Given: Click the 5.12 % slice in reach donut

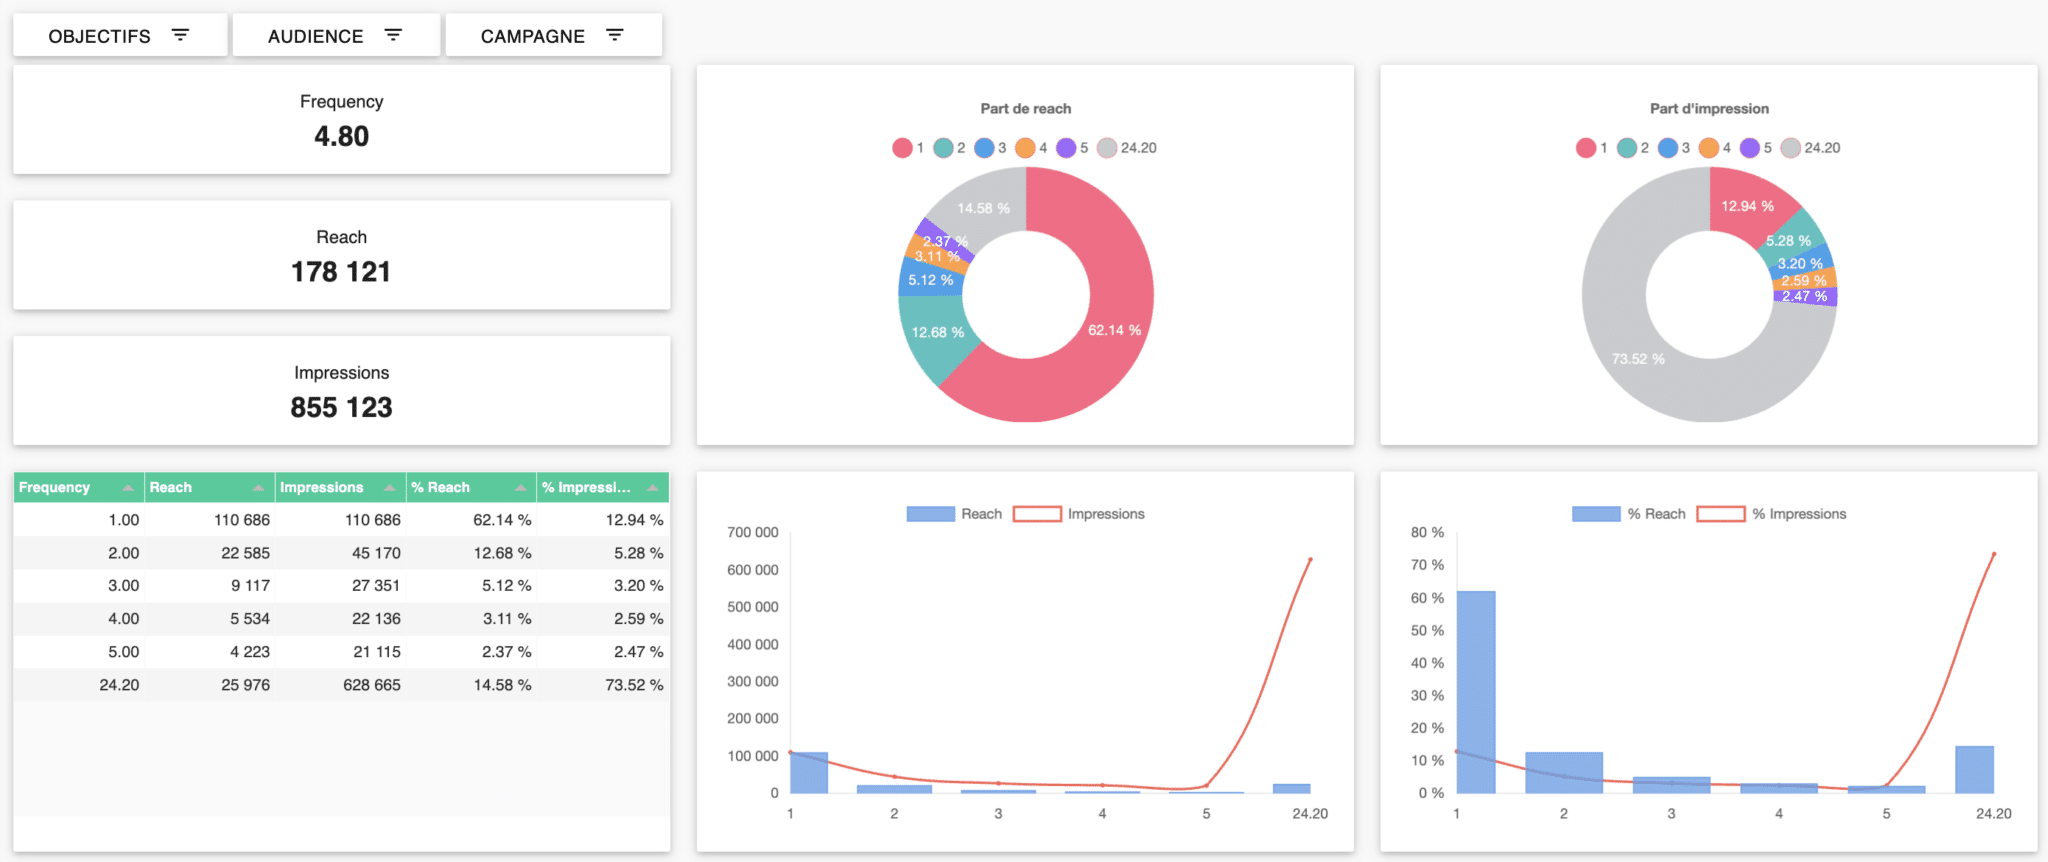Looking at the screenshot, I should coord(930,280).
